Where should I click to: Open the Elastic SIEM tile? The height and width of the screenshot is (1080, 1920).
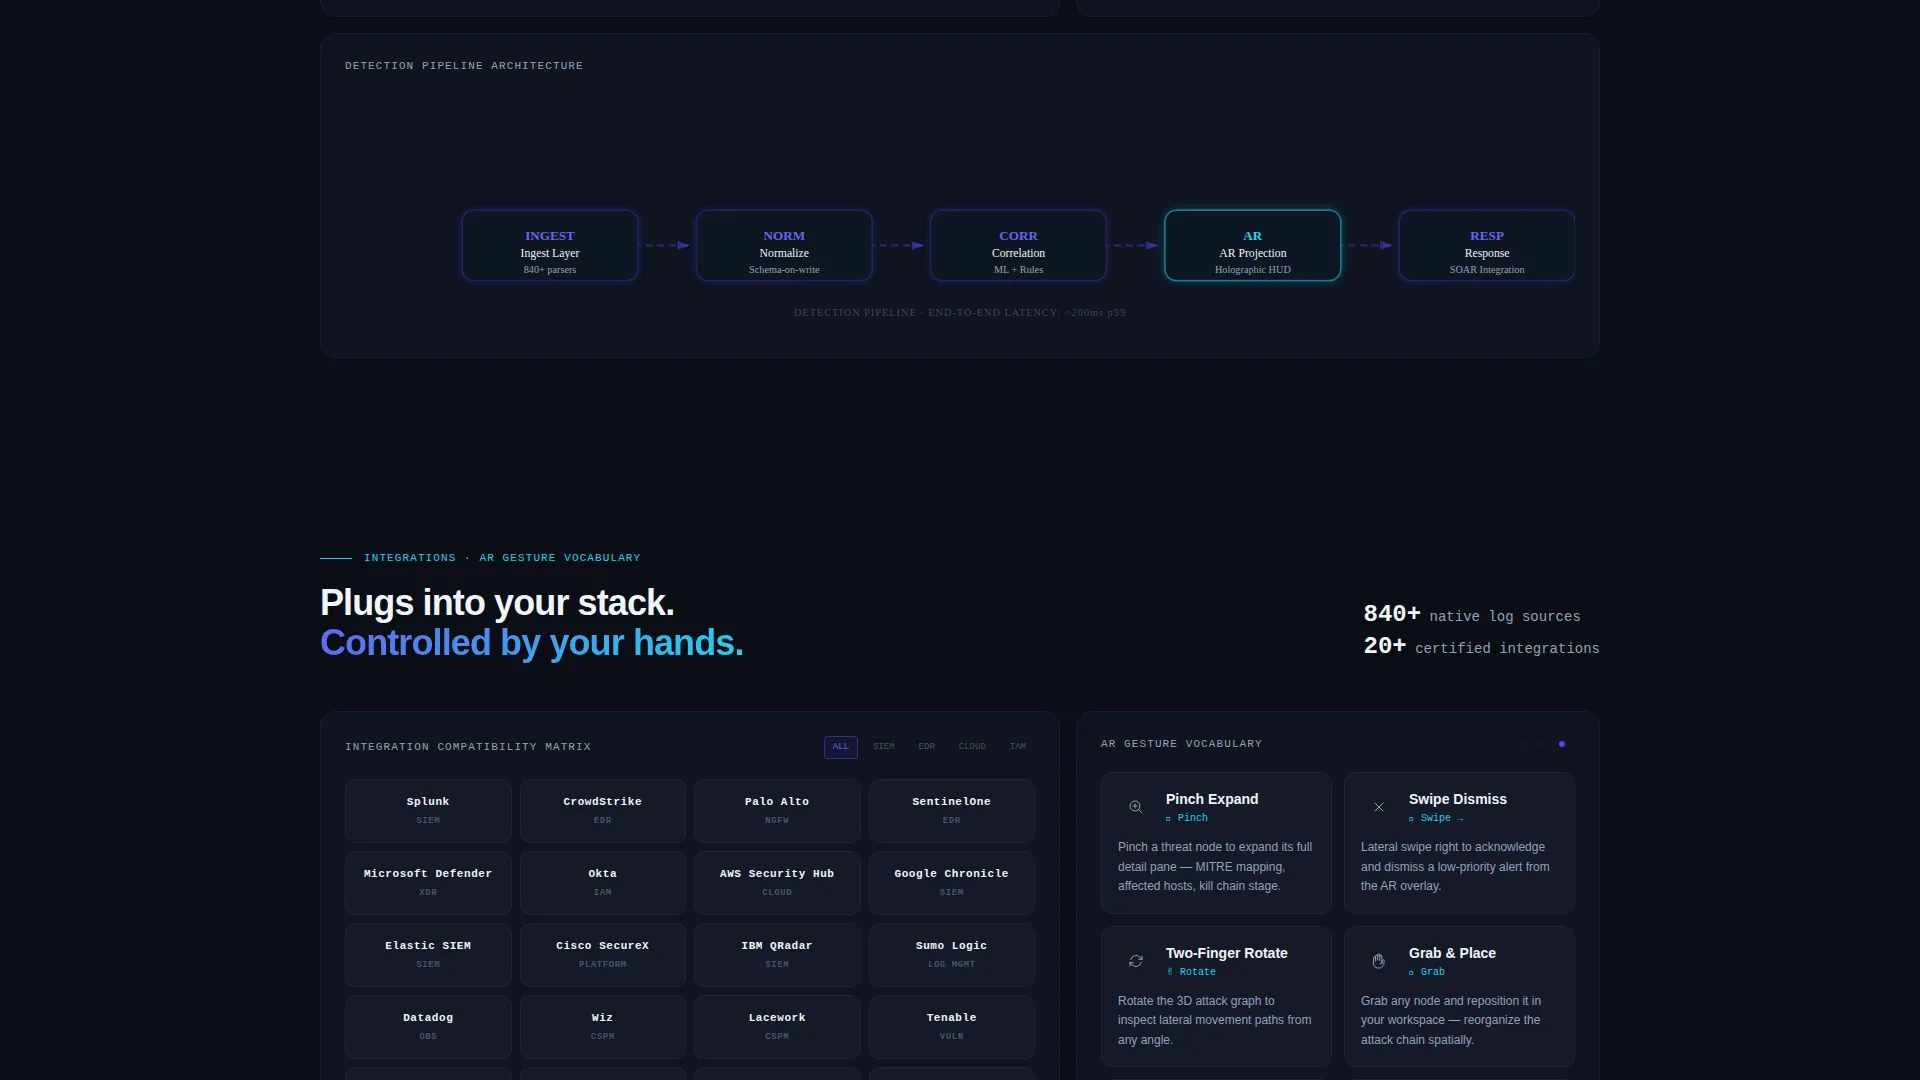pyautogui.click(x=428, y=955)
